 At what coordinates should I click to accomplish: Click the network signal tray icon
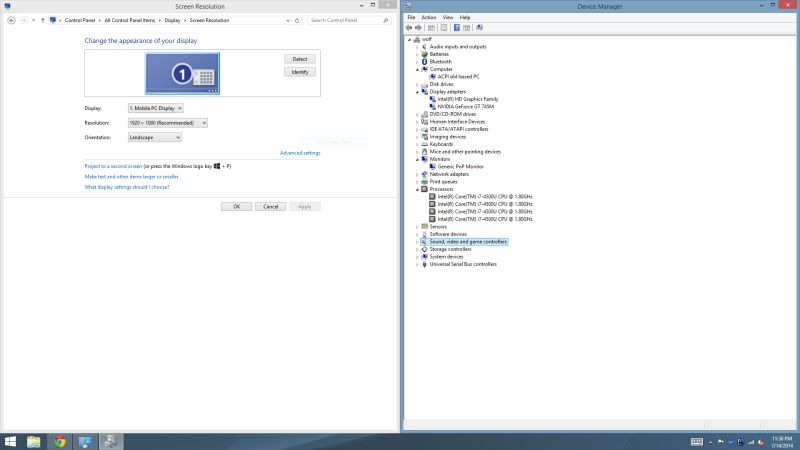[751, 442]
